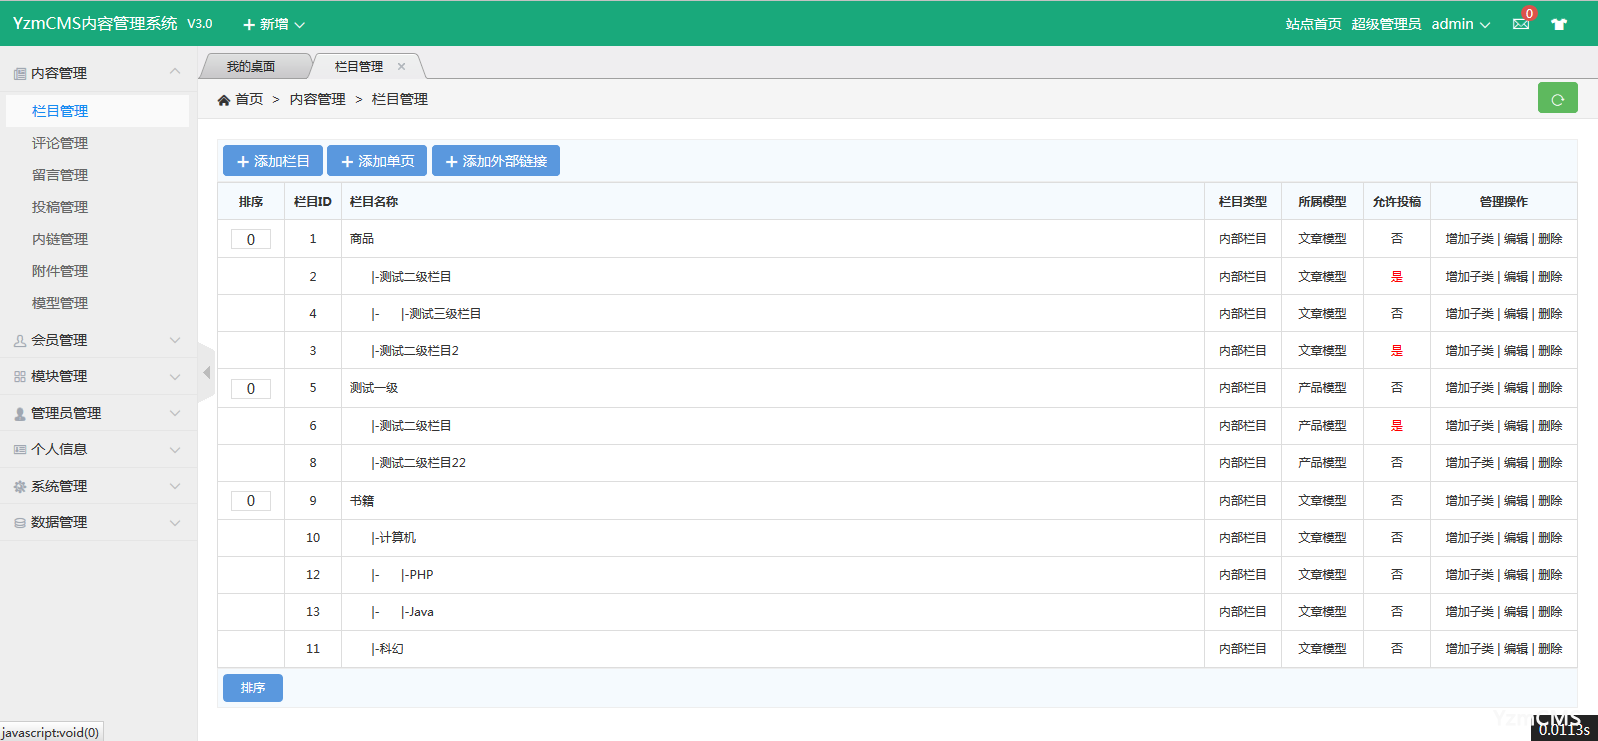Click the home icon in breadcrumb
The height and width of the screenshot is (741, 1598).
(224, 100)
